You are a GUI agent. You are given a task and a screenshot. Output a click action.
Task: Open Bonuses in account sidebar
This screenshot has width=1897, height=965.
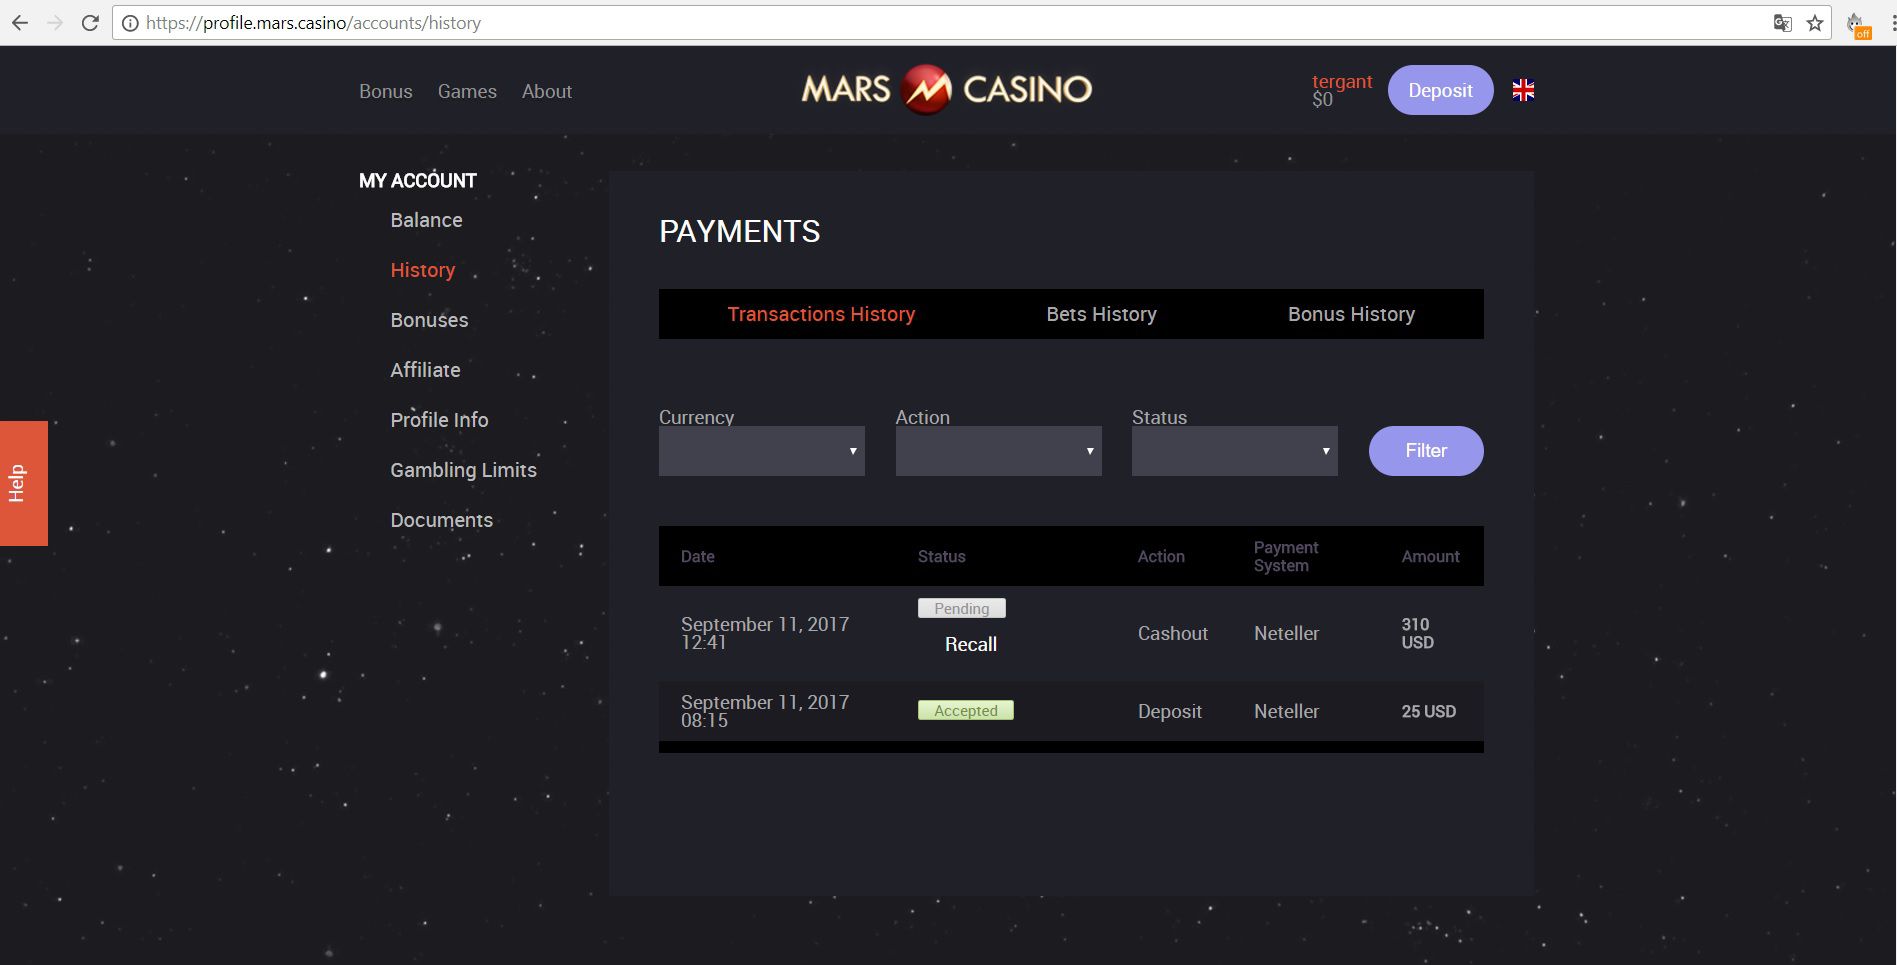click(x=429, y=320)
